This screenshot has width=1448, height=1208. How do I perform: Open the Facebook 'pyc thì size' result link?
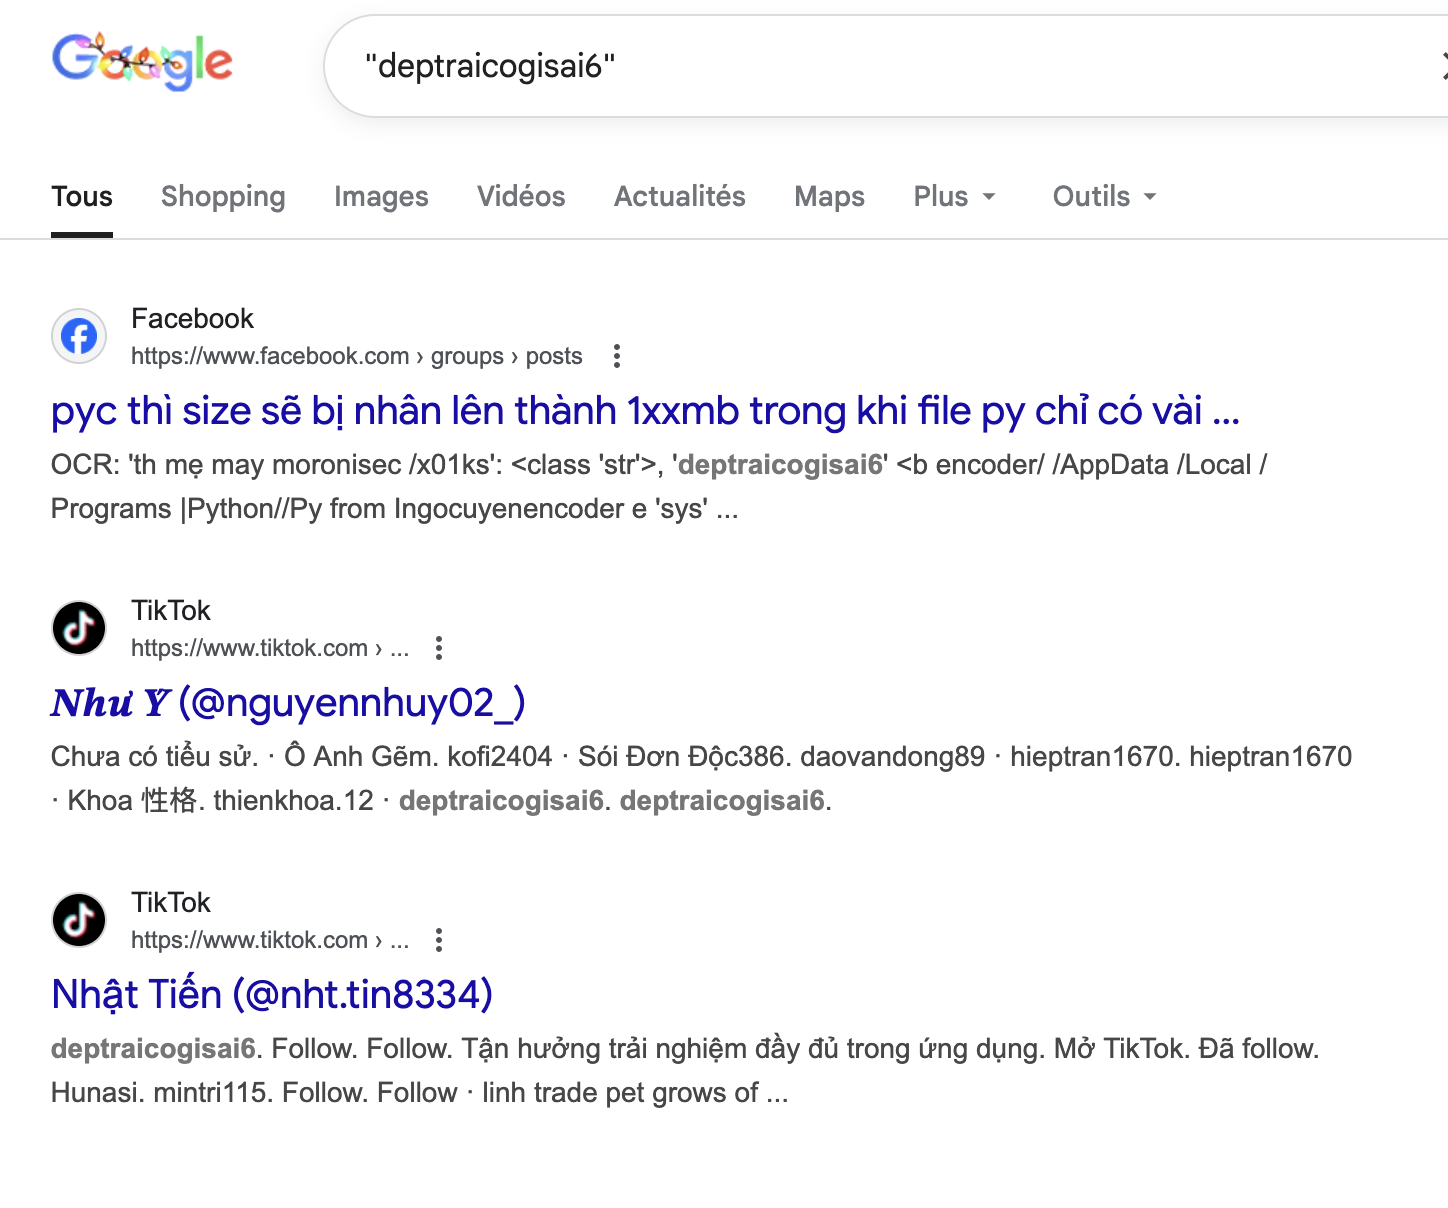645,411
